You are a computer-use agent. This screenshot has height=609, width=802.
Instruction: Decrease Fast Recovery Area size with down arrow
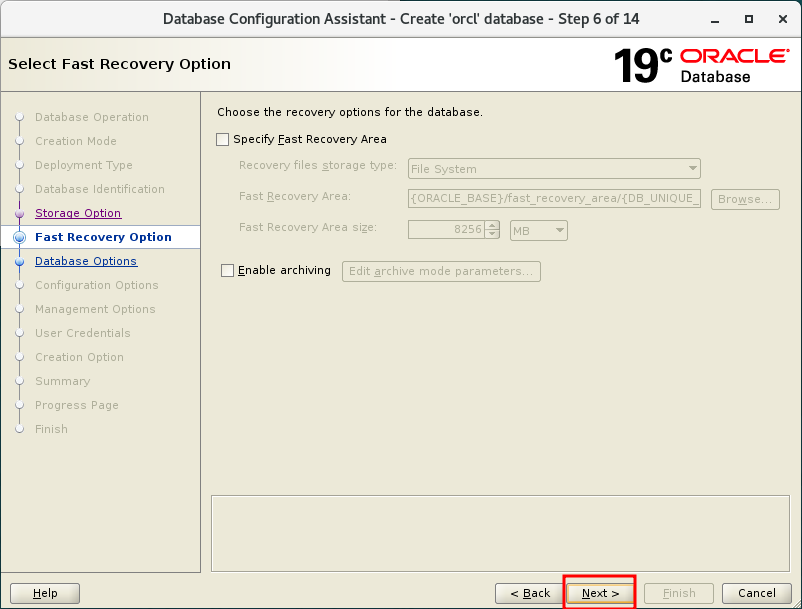[492, 234]
